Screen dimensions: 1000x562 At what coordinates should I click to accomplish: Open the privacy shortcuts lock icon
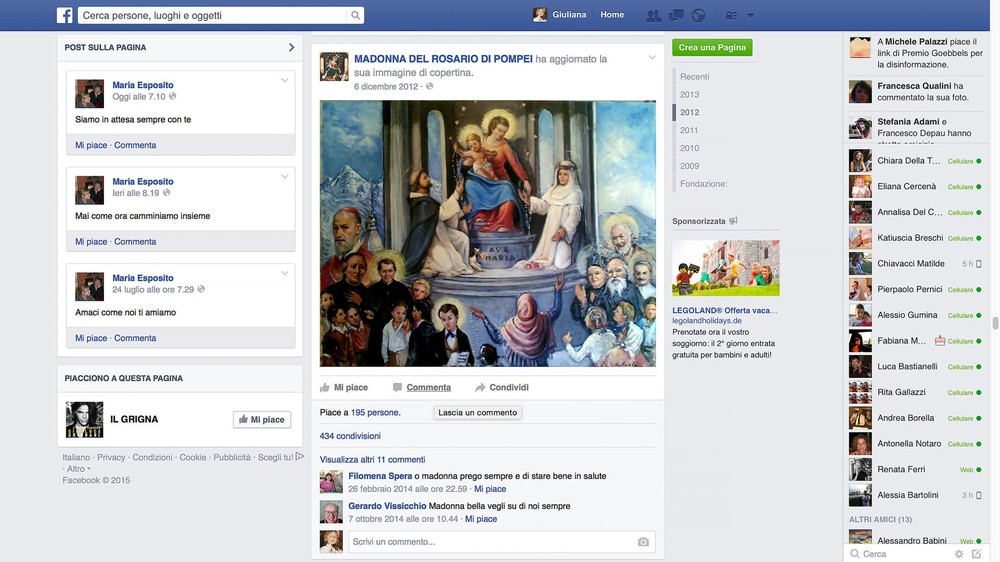coord(732,15)
